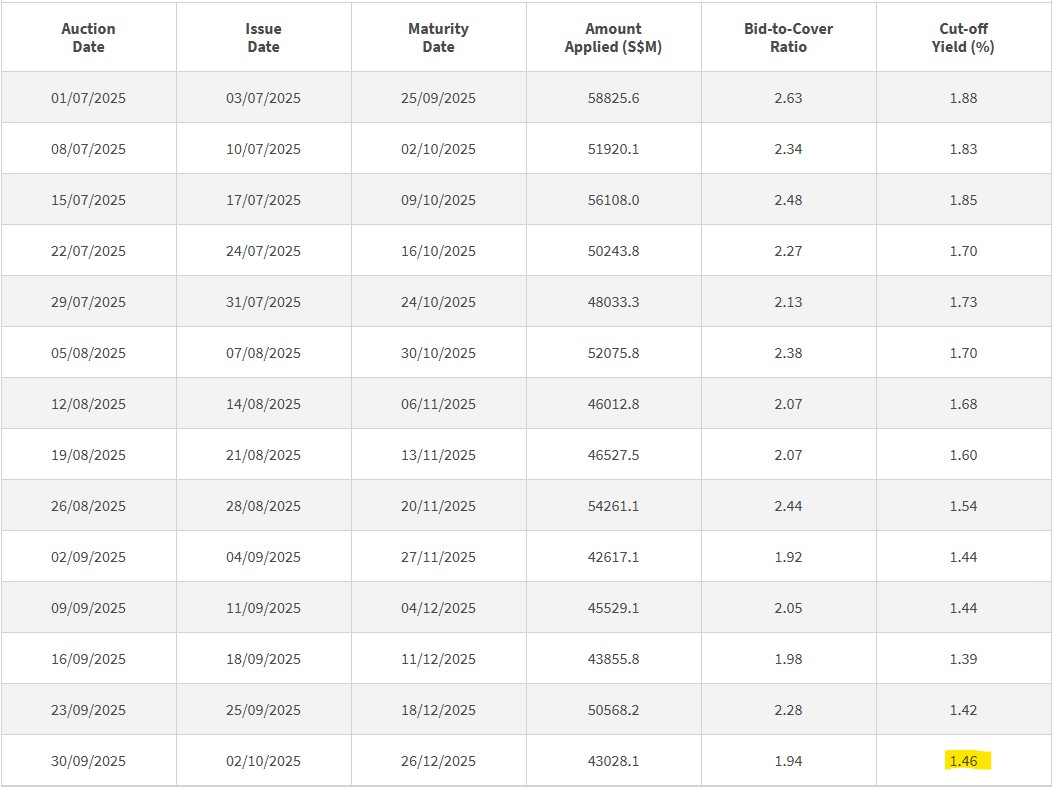Select cut-off yield 1.88

963,98
